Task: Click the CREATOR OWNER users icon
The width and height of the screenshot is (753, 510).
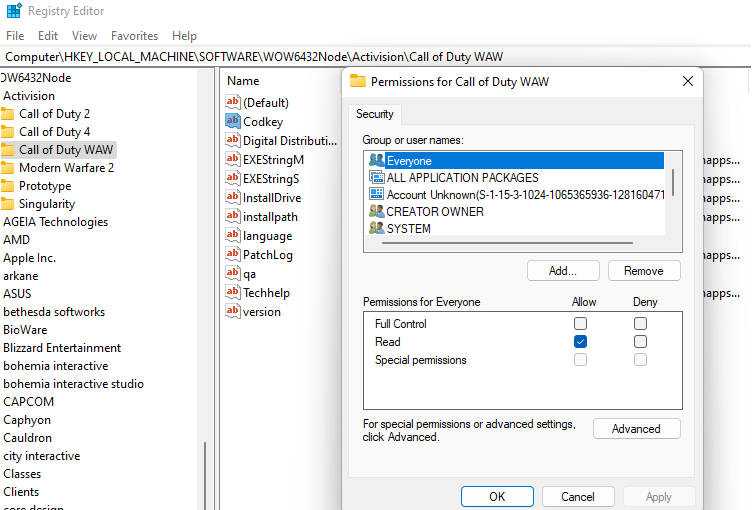Action: (x=376, y=211)
